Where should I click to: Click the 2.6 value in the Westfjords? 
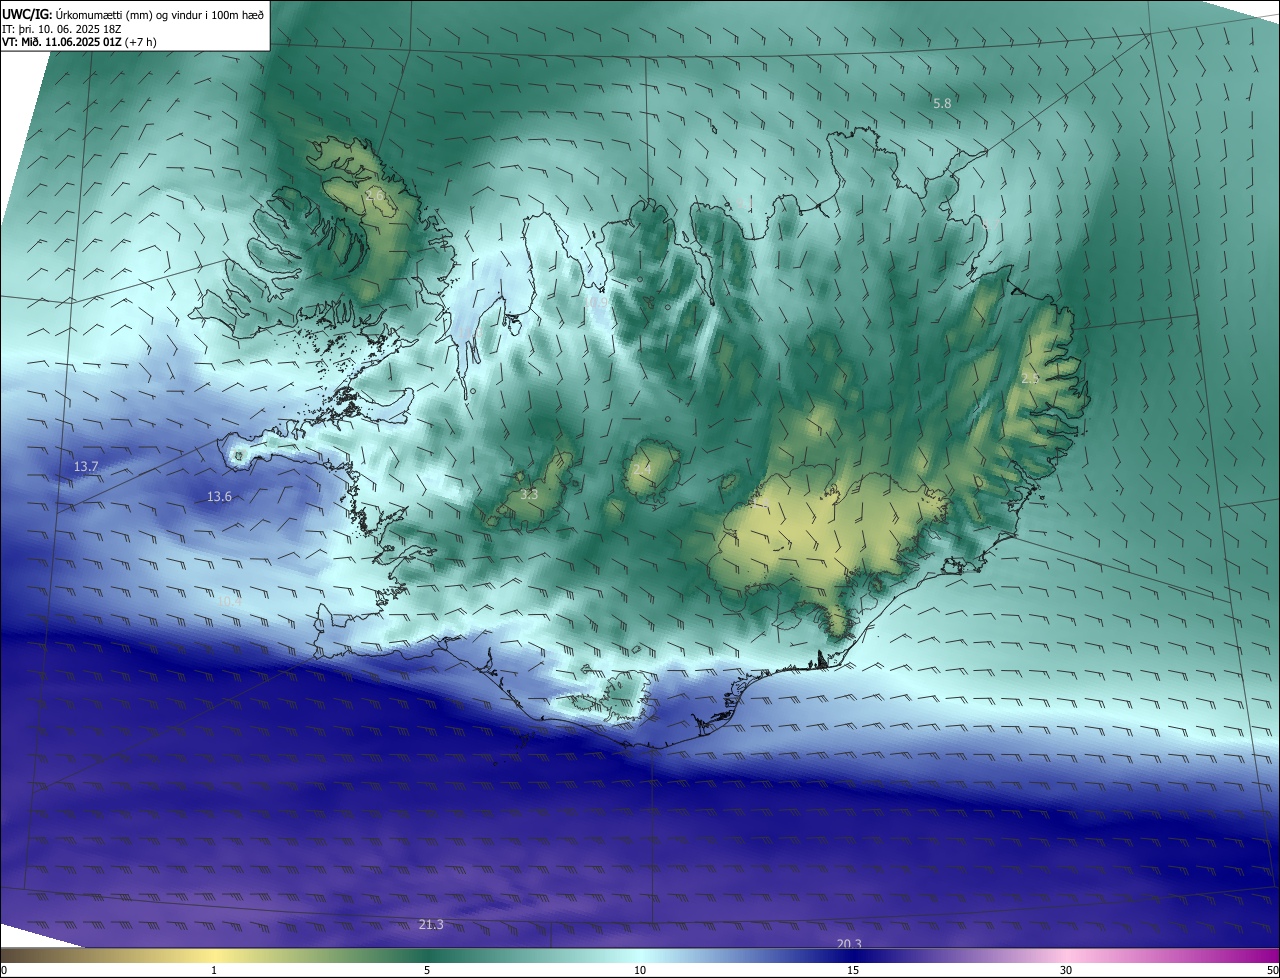point(376,196)
